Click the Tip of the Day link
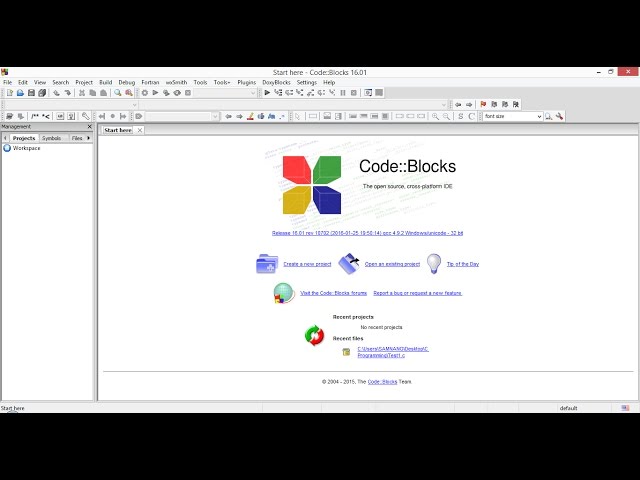The image size is (640, 480). click(x=463, y=264)
